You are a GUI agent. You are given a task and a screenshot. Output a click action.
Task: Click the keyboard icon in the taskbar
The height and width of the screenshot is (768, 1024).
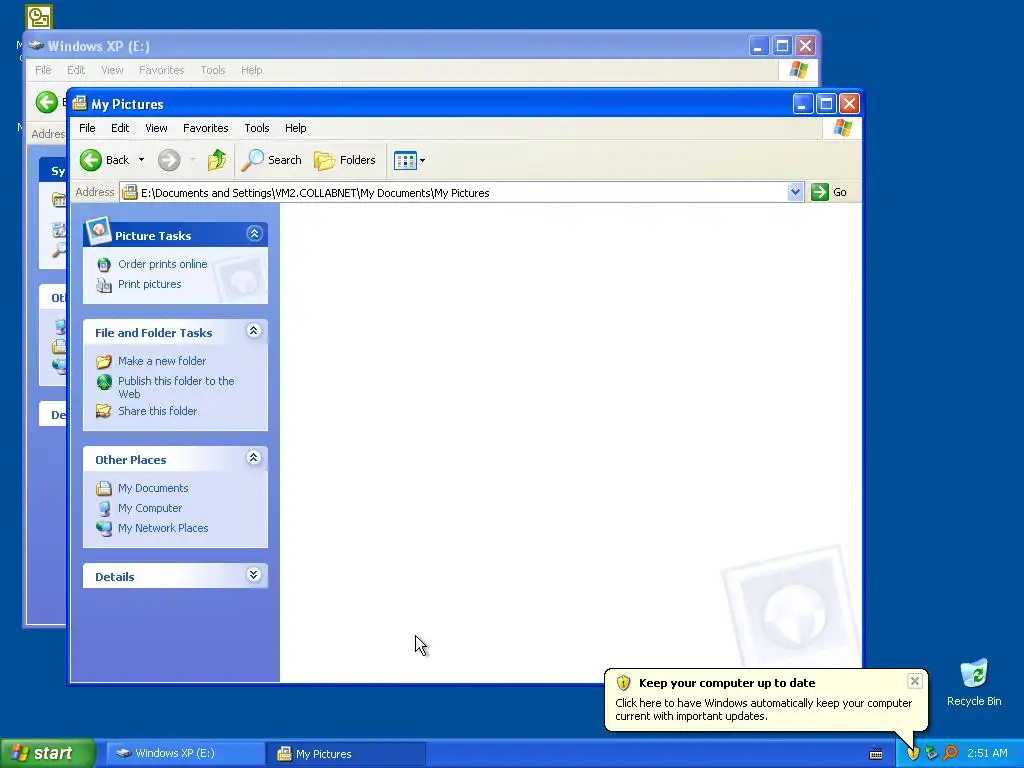coord(876,754)
